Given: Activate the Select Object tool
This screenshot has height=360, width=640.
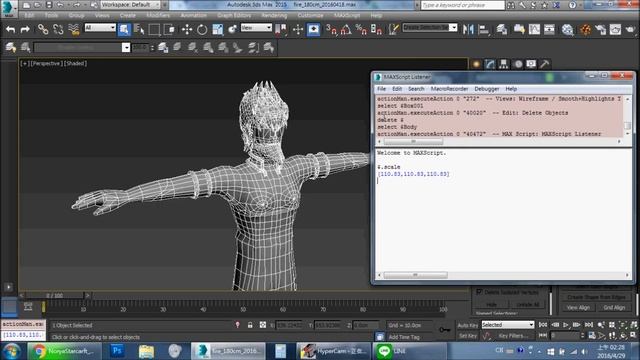Looking at the screenshot, I should (x=124, y=29).
